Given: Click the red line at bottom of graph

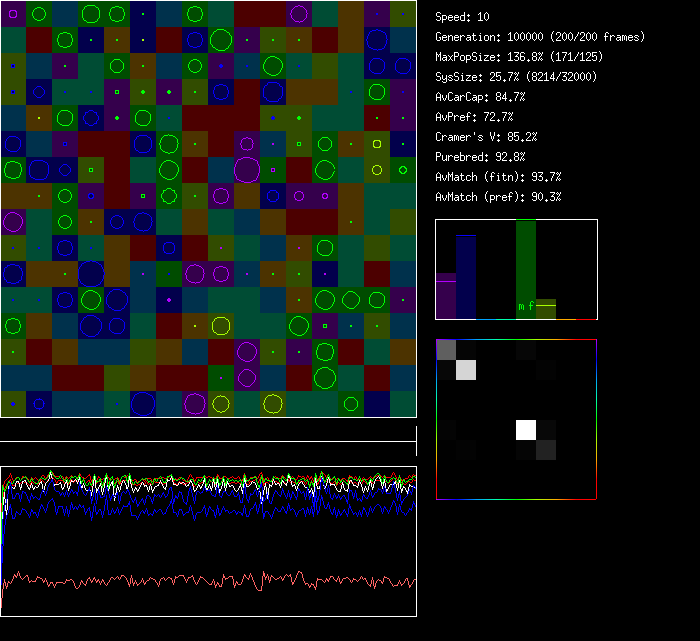Looking at the screenshot, I should tap(200, 581).
